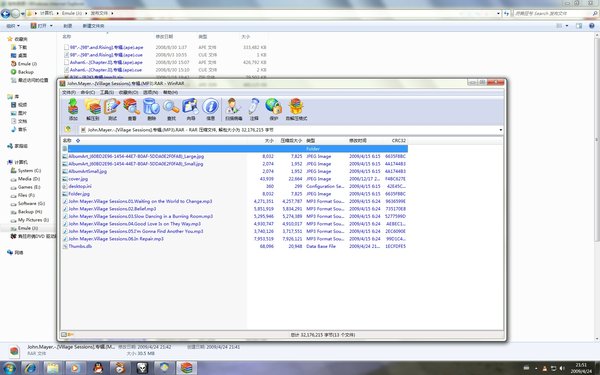The image size is (600, 375).
Task: Click the QQ penguin taskbar icon
Action: tap(98, 368)
